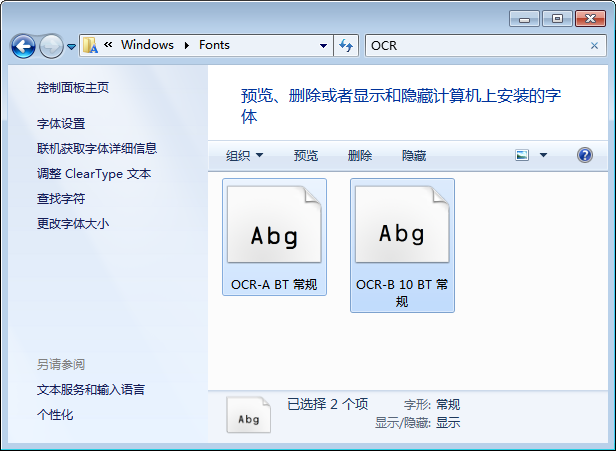Screen dimensions: 616x451
Task: Open 字体设置 in the sidebar
Action: click(x=61, y=124)
